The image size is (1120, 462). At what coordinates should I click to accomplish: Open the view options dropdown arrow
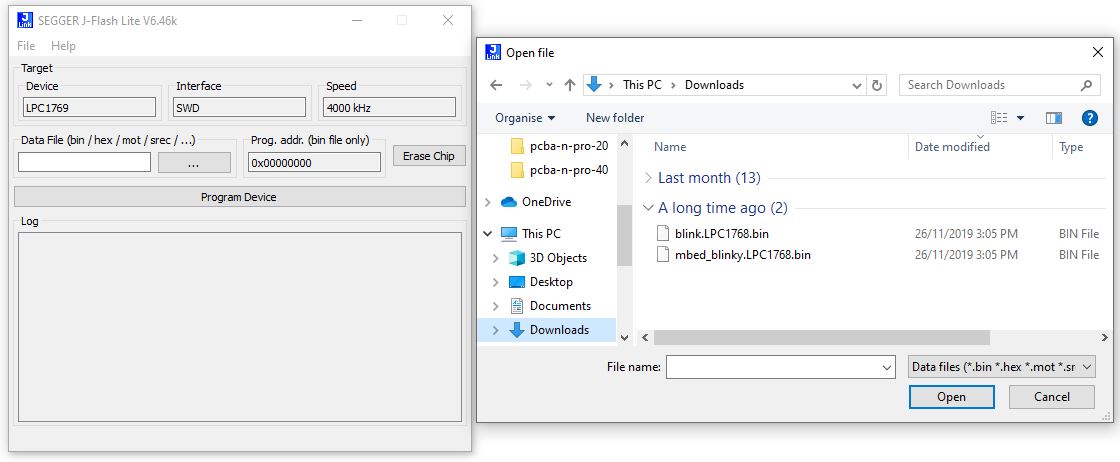(1020, 118)
